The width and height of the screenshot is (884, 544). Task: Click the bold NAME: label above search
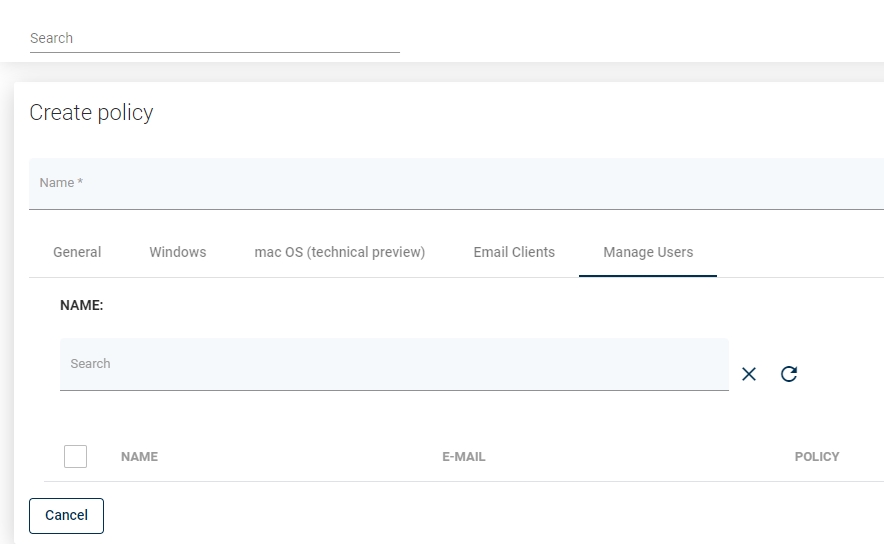point(82,306)
